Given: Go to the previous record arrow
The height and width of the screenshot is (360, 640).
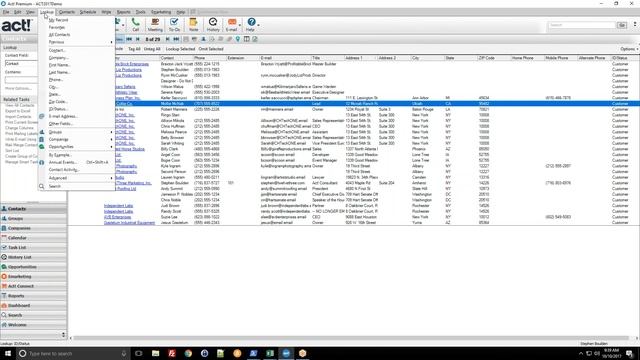Looking at the screenshot, I should 138,39.
